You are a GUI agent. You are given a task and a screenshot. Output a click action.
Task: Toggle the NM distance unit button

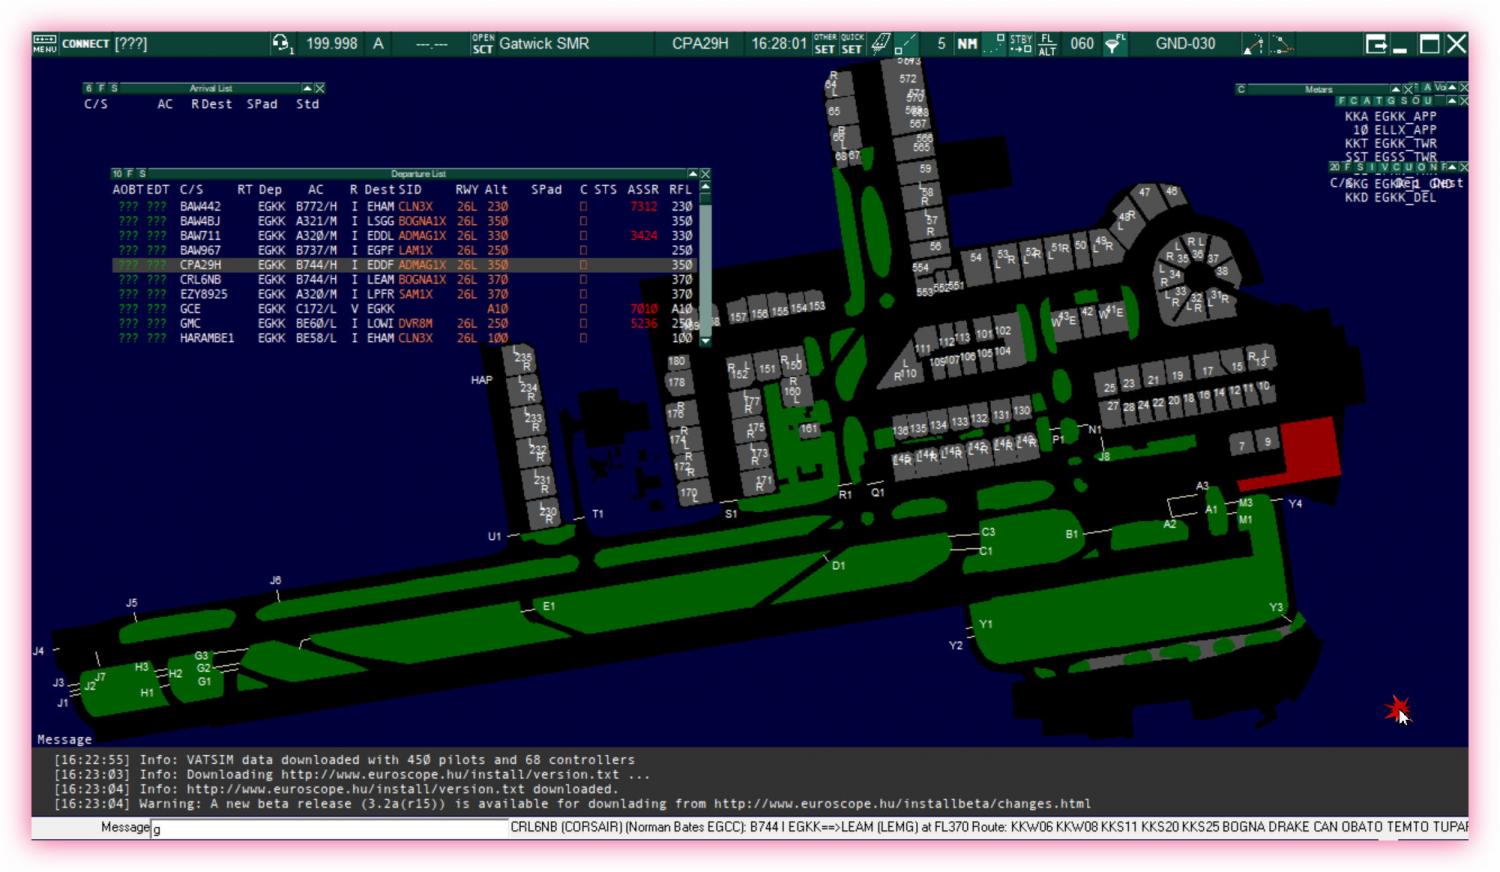coord(967,44)
